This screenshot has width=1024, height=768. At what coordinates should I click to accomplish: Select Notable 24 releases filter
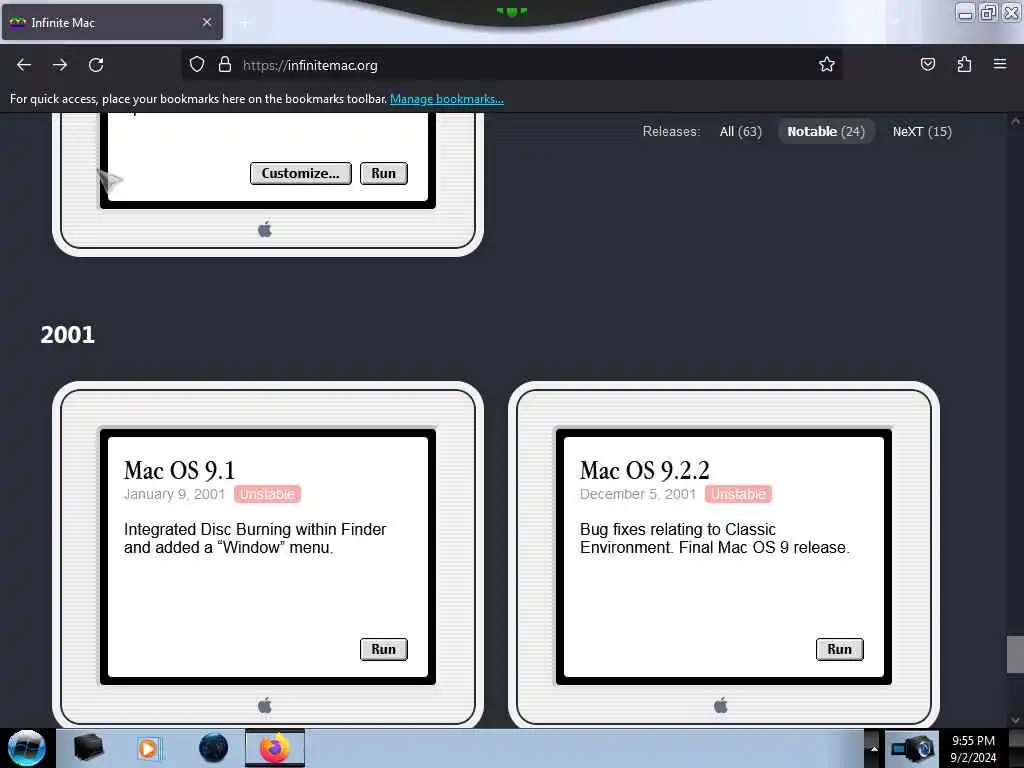826,131
